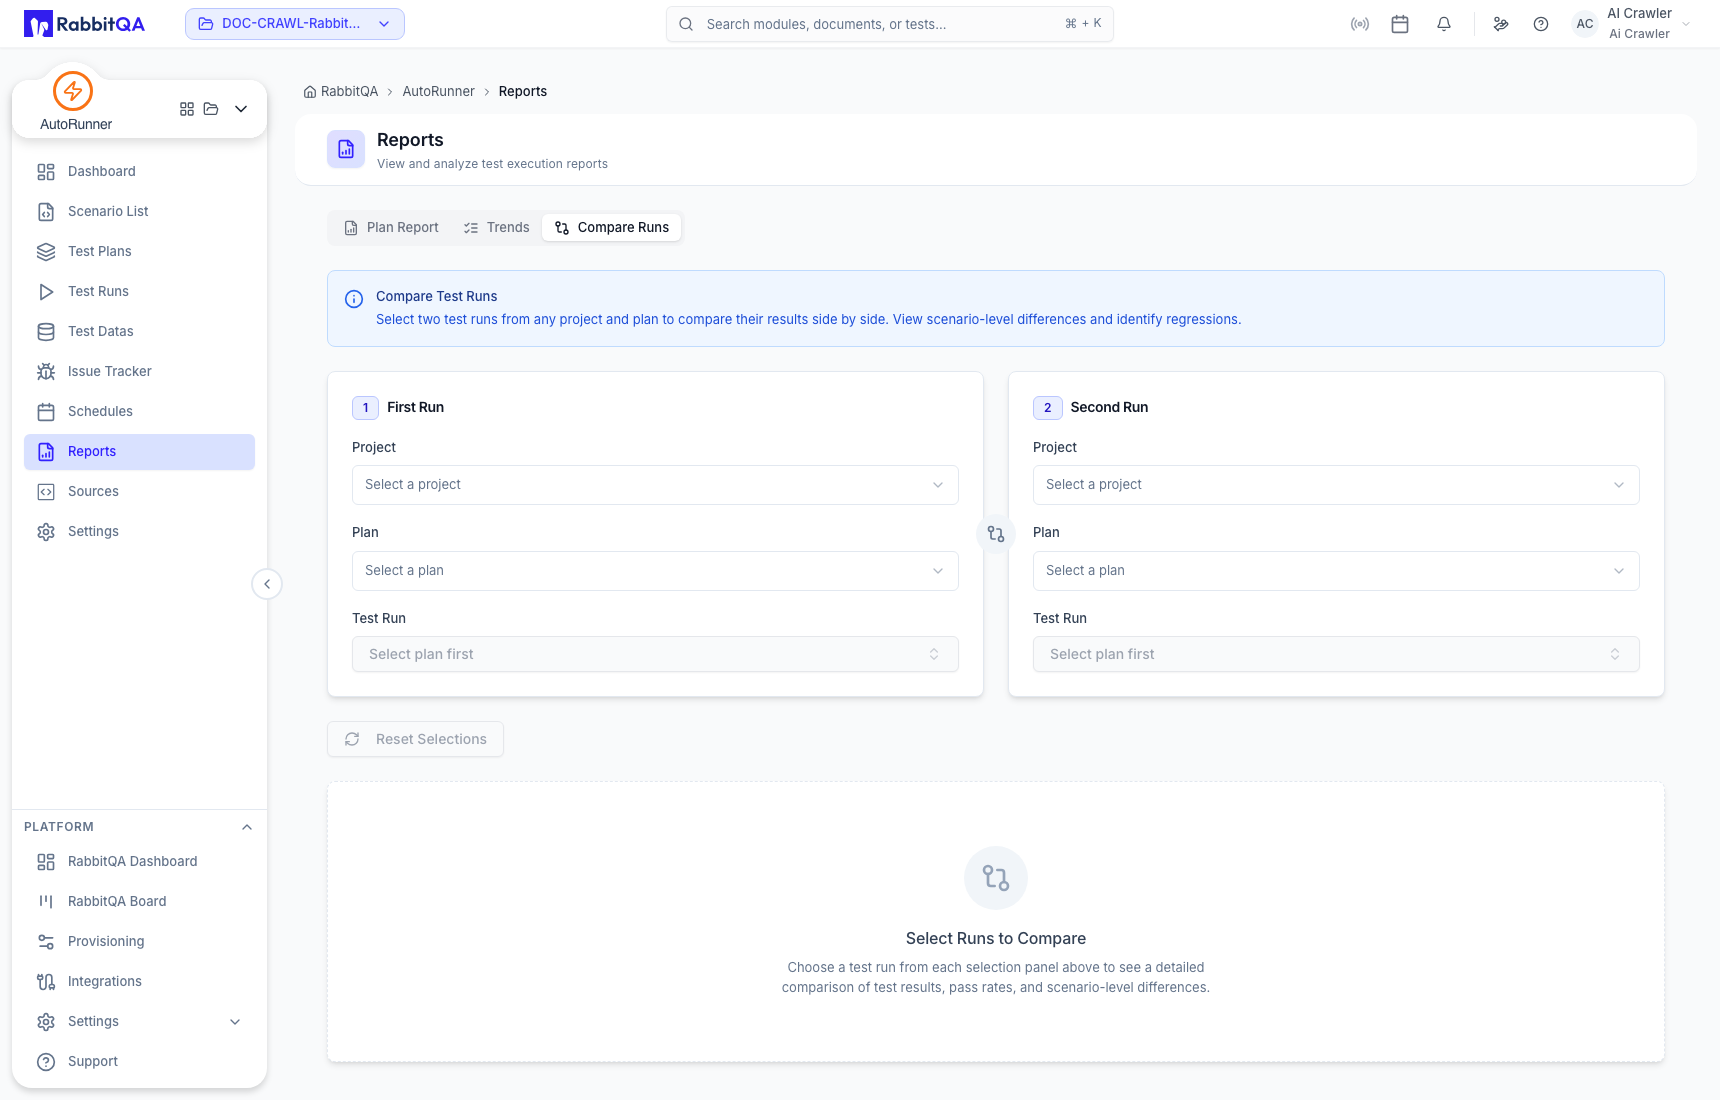
Task: Open First Run Test Run selector
Action: (x=655, y=654)
